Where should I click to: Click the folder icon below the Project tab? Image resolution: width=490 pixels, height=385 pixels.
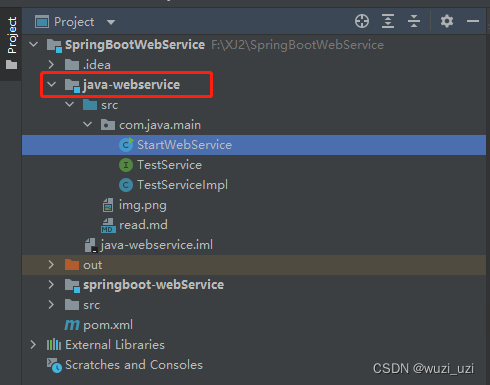(11, 64)
